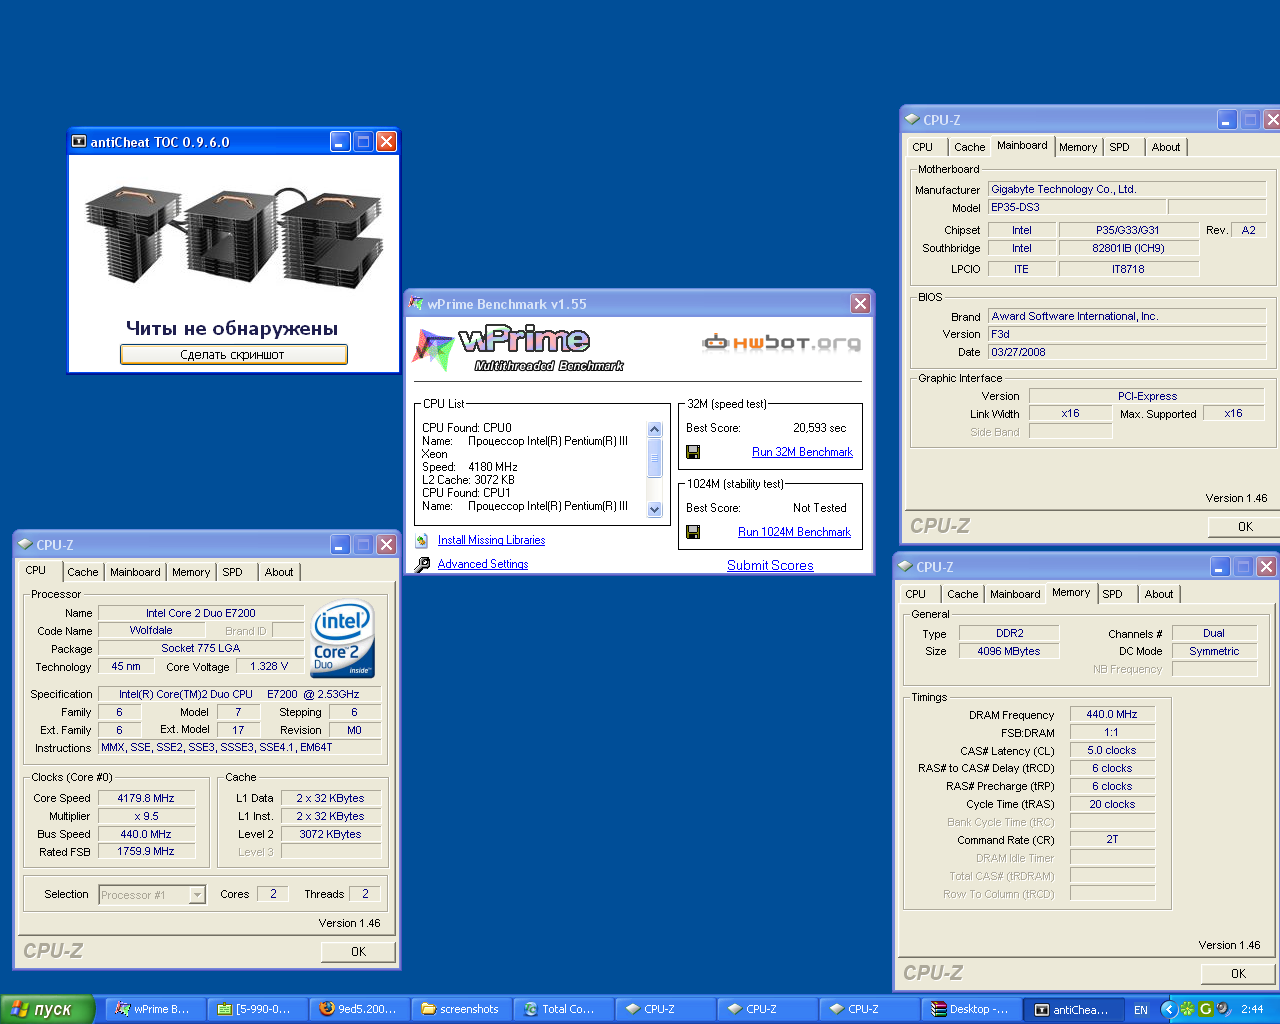This screenshot has height=1024, width=1280.
Task: Switch to the antiChea... taskbar button
Action: click(1074, 1009)
